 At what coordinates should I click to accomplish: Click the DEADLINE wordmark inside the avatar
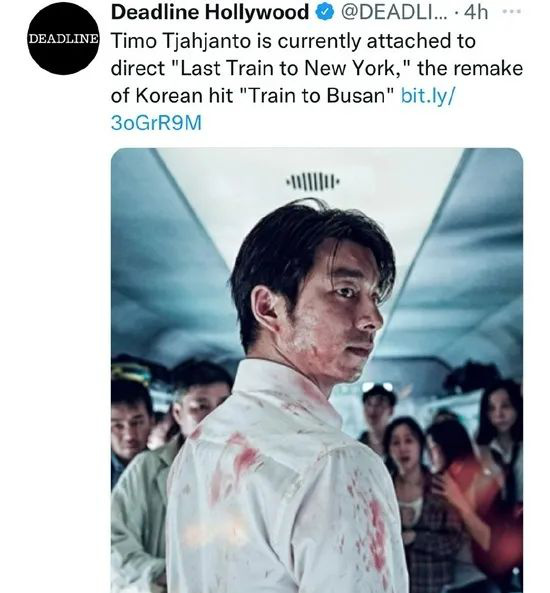[63, 39]
